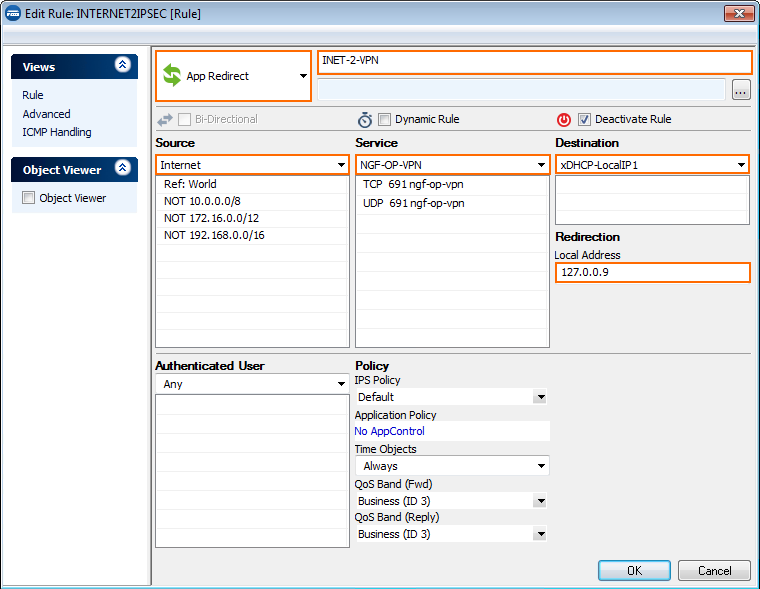Click the No AppControl link

coord(390,431)
